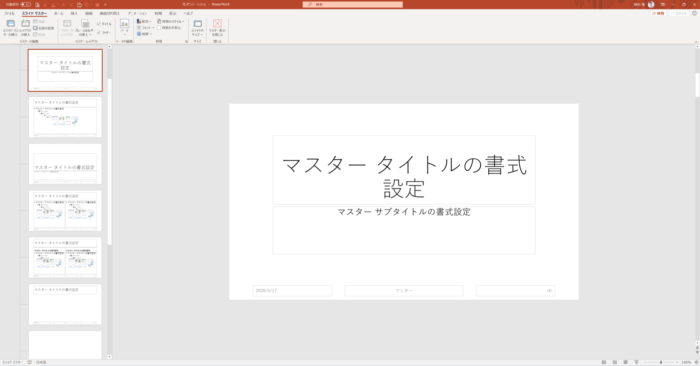Click the Comments (コメント) button
The width and height of the screenshot is (700, 366).
[679, 13]
